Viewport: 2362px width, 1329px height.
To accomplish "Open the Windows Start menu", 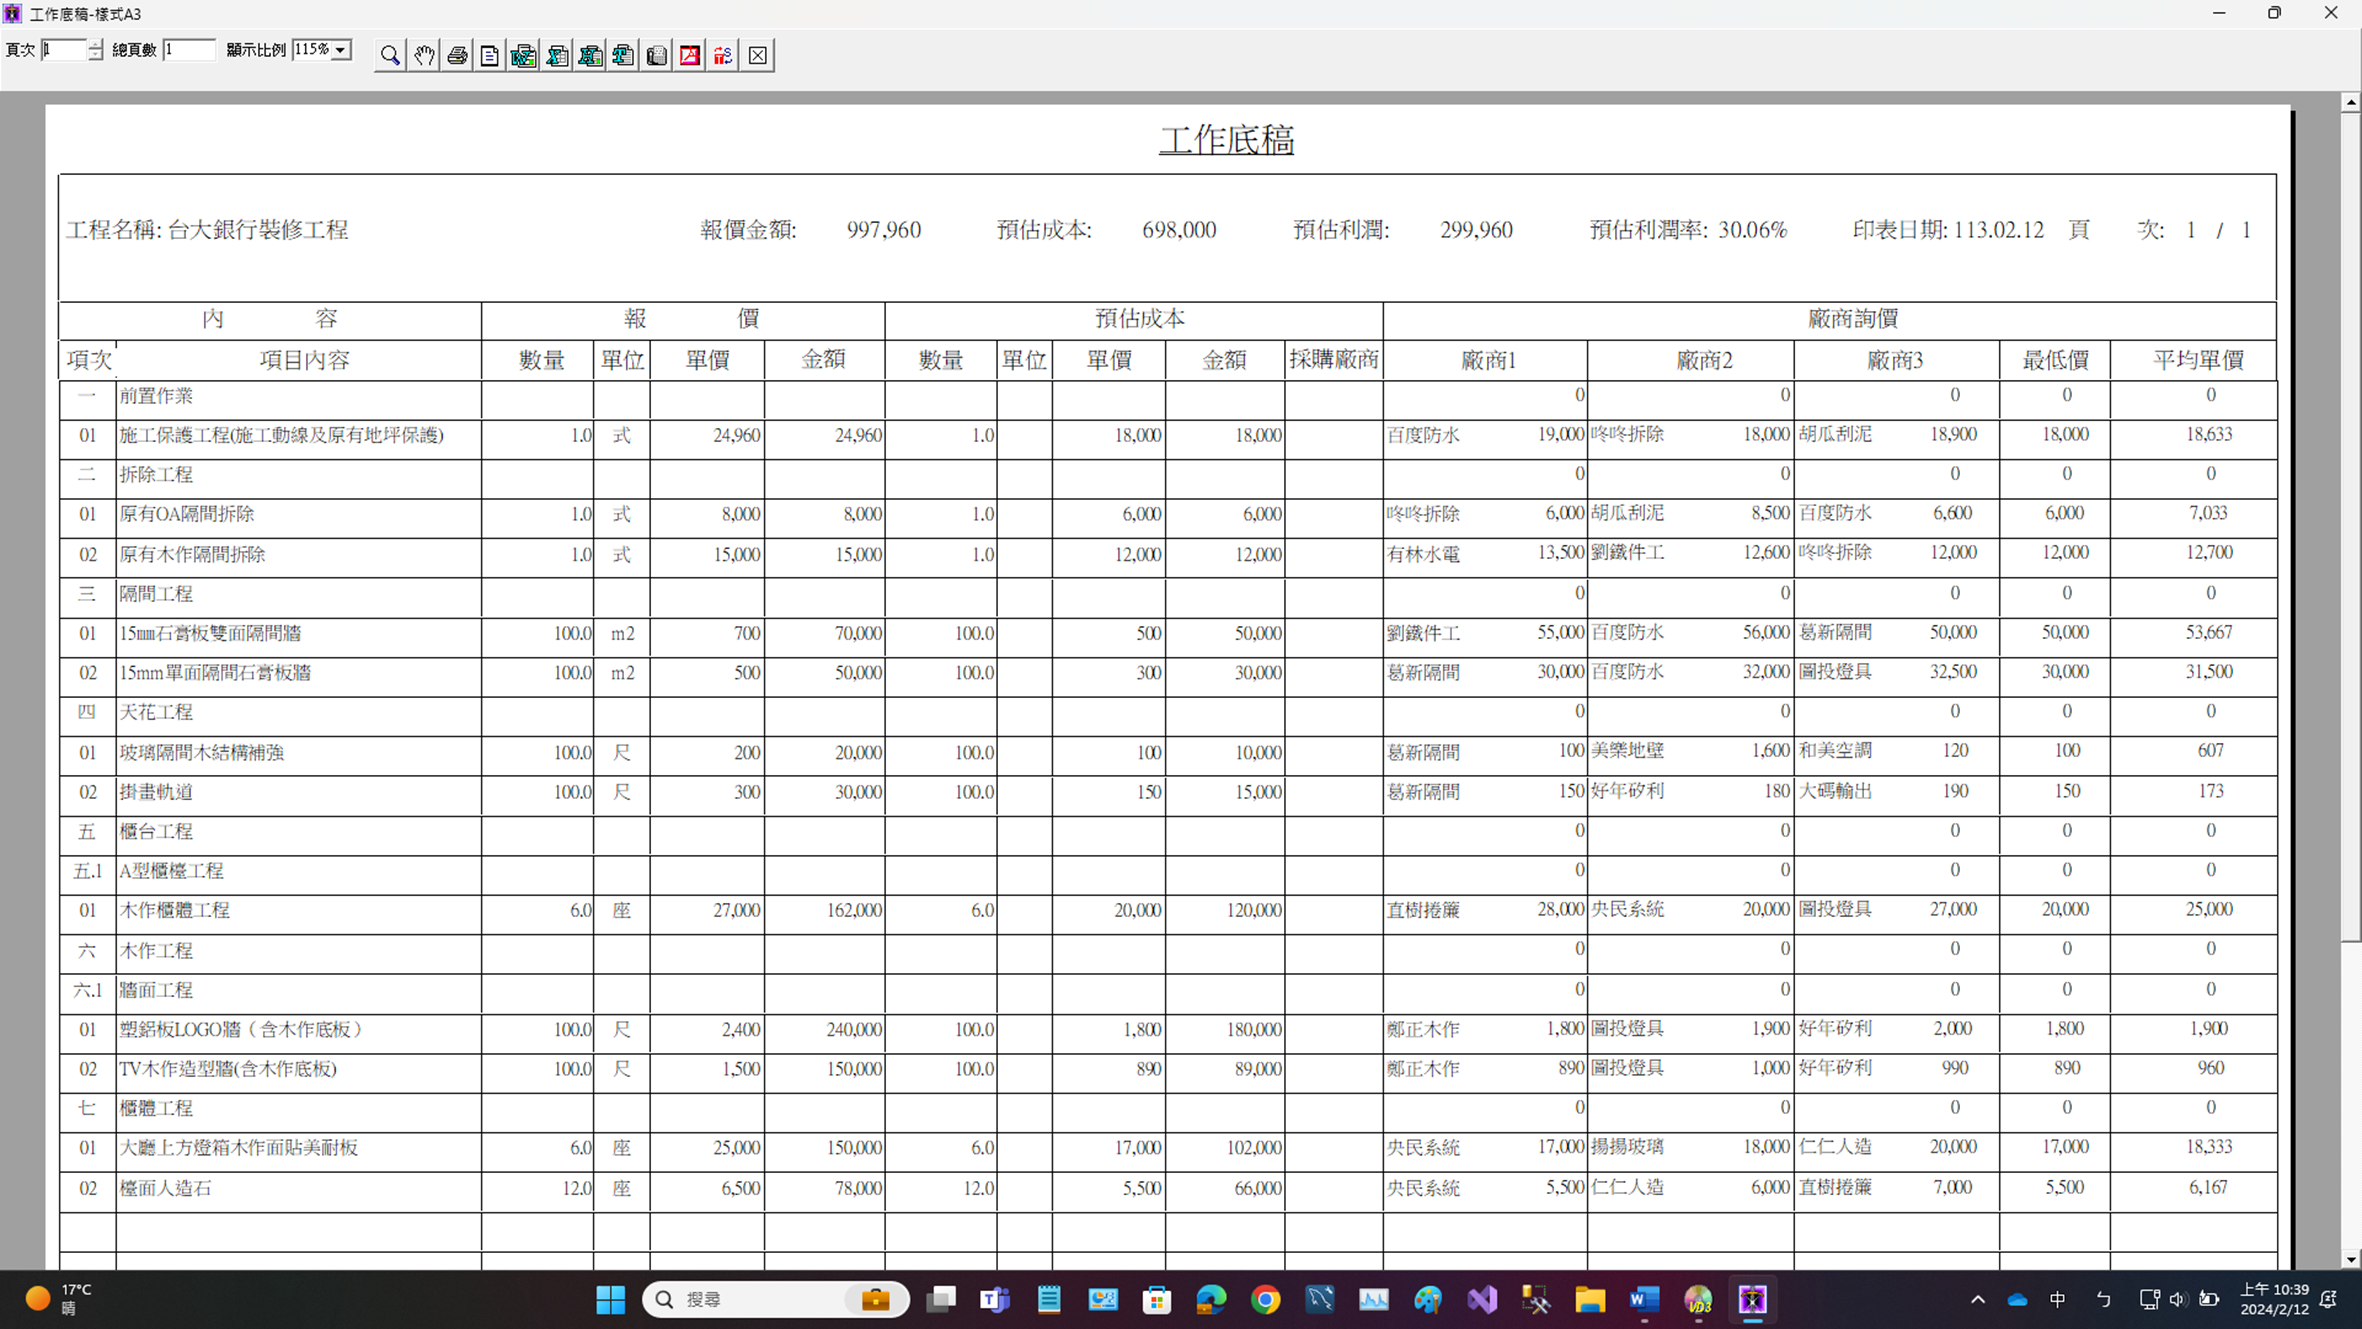I will pyautogui.click(x=610, y=1299).
